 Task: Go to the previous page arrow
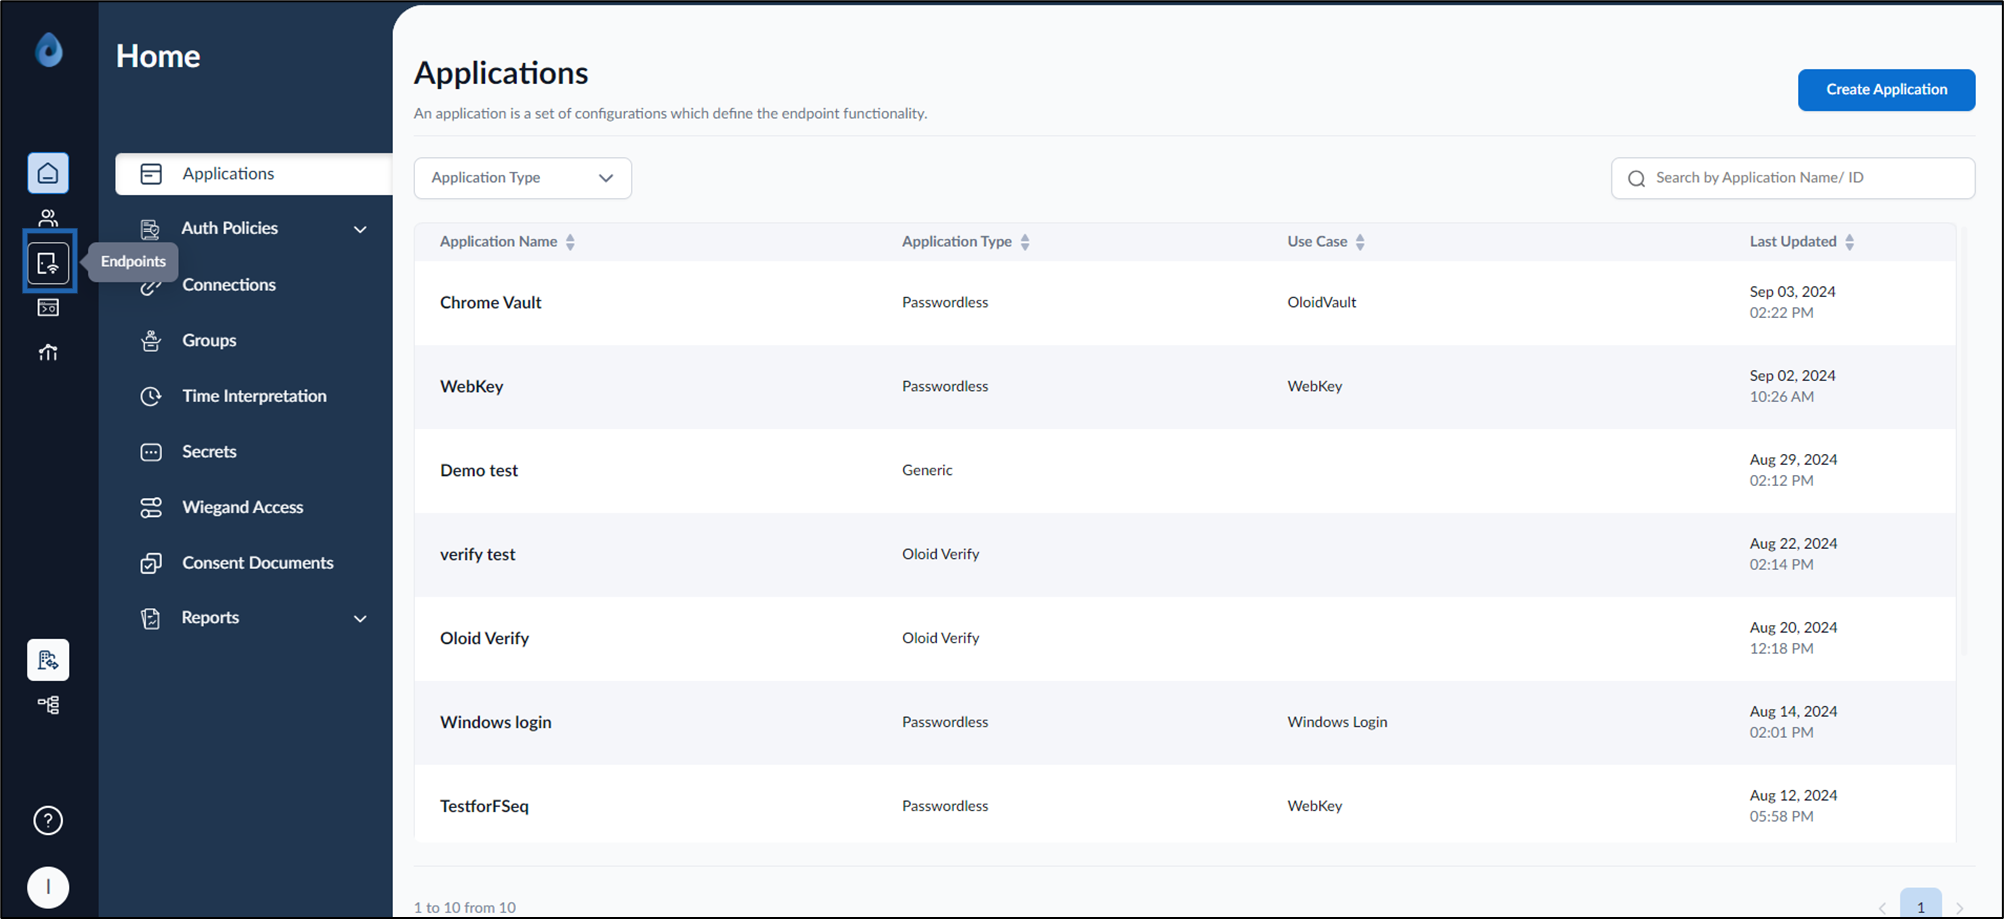click(x=1882, y=907)
